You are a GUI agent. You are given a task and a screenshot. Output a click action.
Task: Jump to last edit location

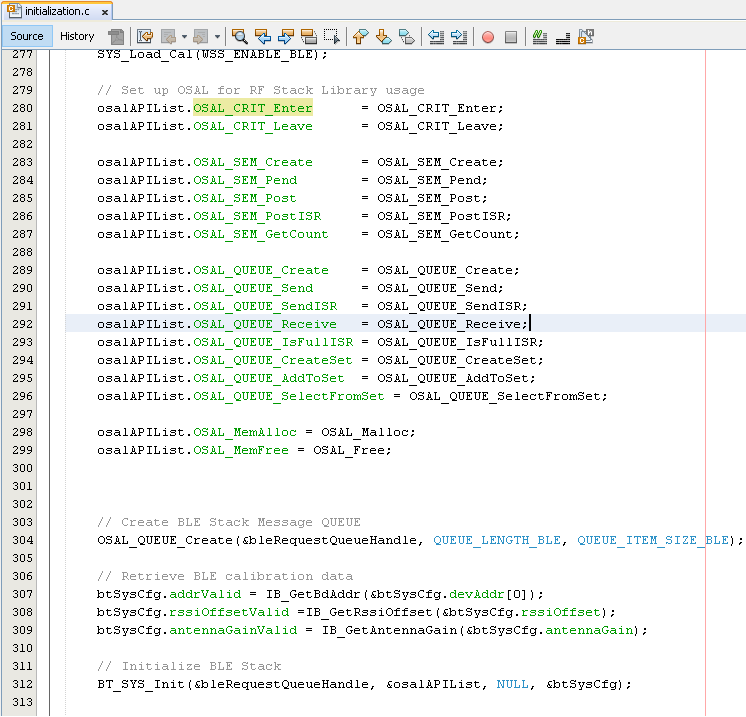pyautogui.click(x=145, y=37)
